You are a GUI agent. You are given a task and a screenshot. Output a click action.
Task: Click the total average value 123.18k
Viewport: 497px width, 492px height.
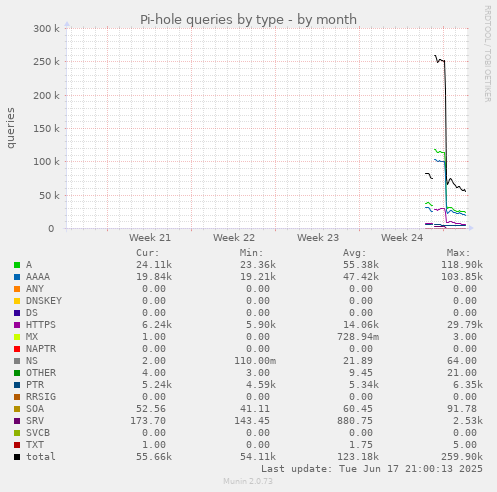click(358, 457)
